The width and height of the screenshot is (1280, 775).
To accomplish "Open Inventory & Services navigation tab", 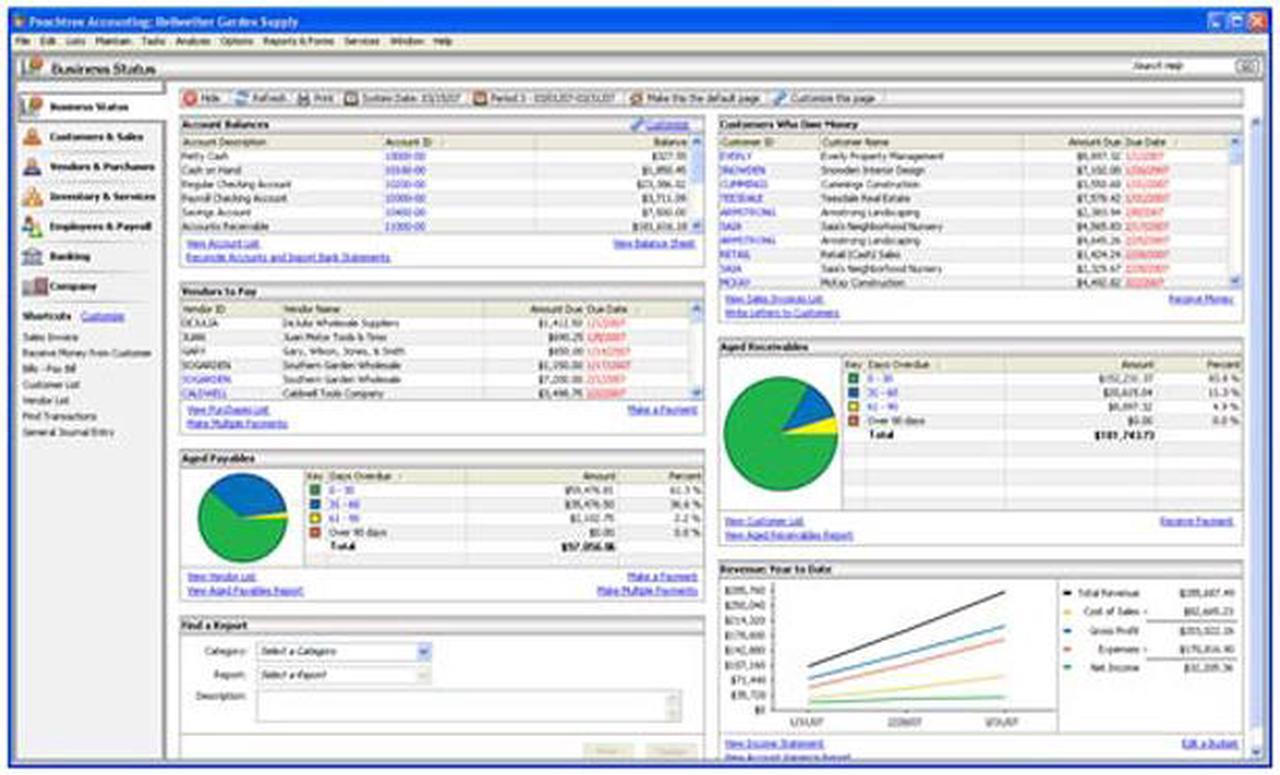I will click(89, 197).
